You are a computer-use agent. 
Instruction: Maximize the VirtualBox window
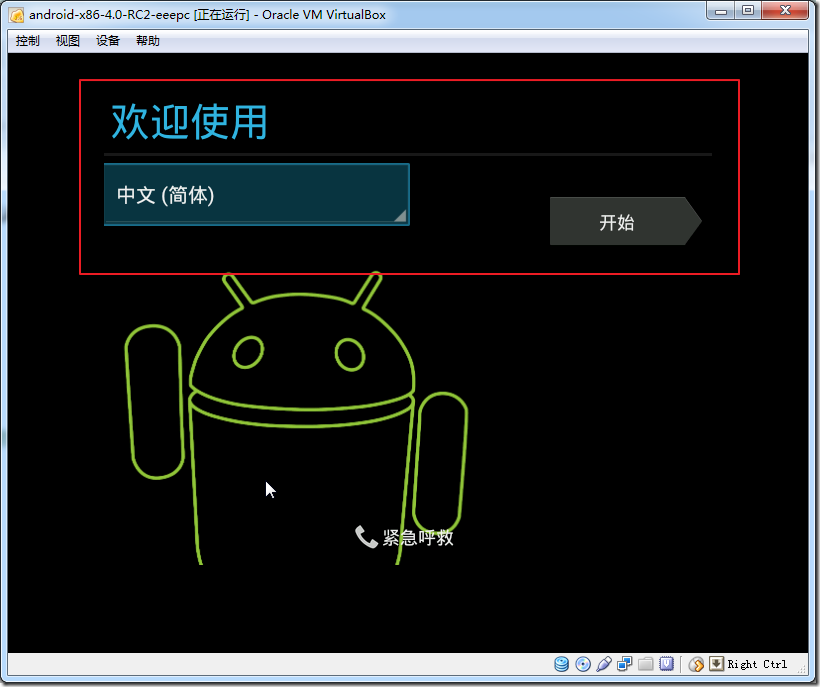click(748, 11)
